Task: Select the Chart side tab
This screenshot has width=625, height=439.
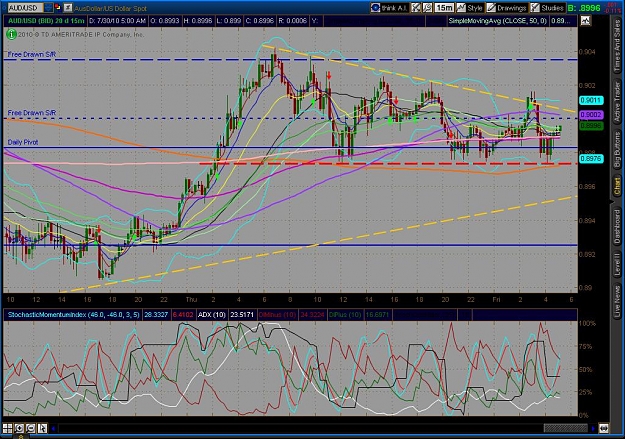Action: click(617, 186)
